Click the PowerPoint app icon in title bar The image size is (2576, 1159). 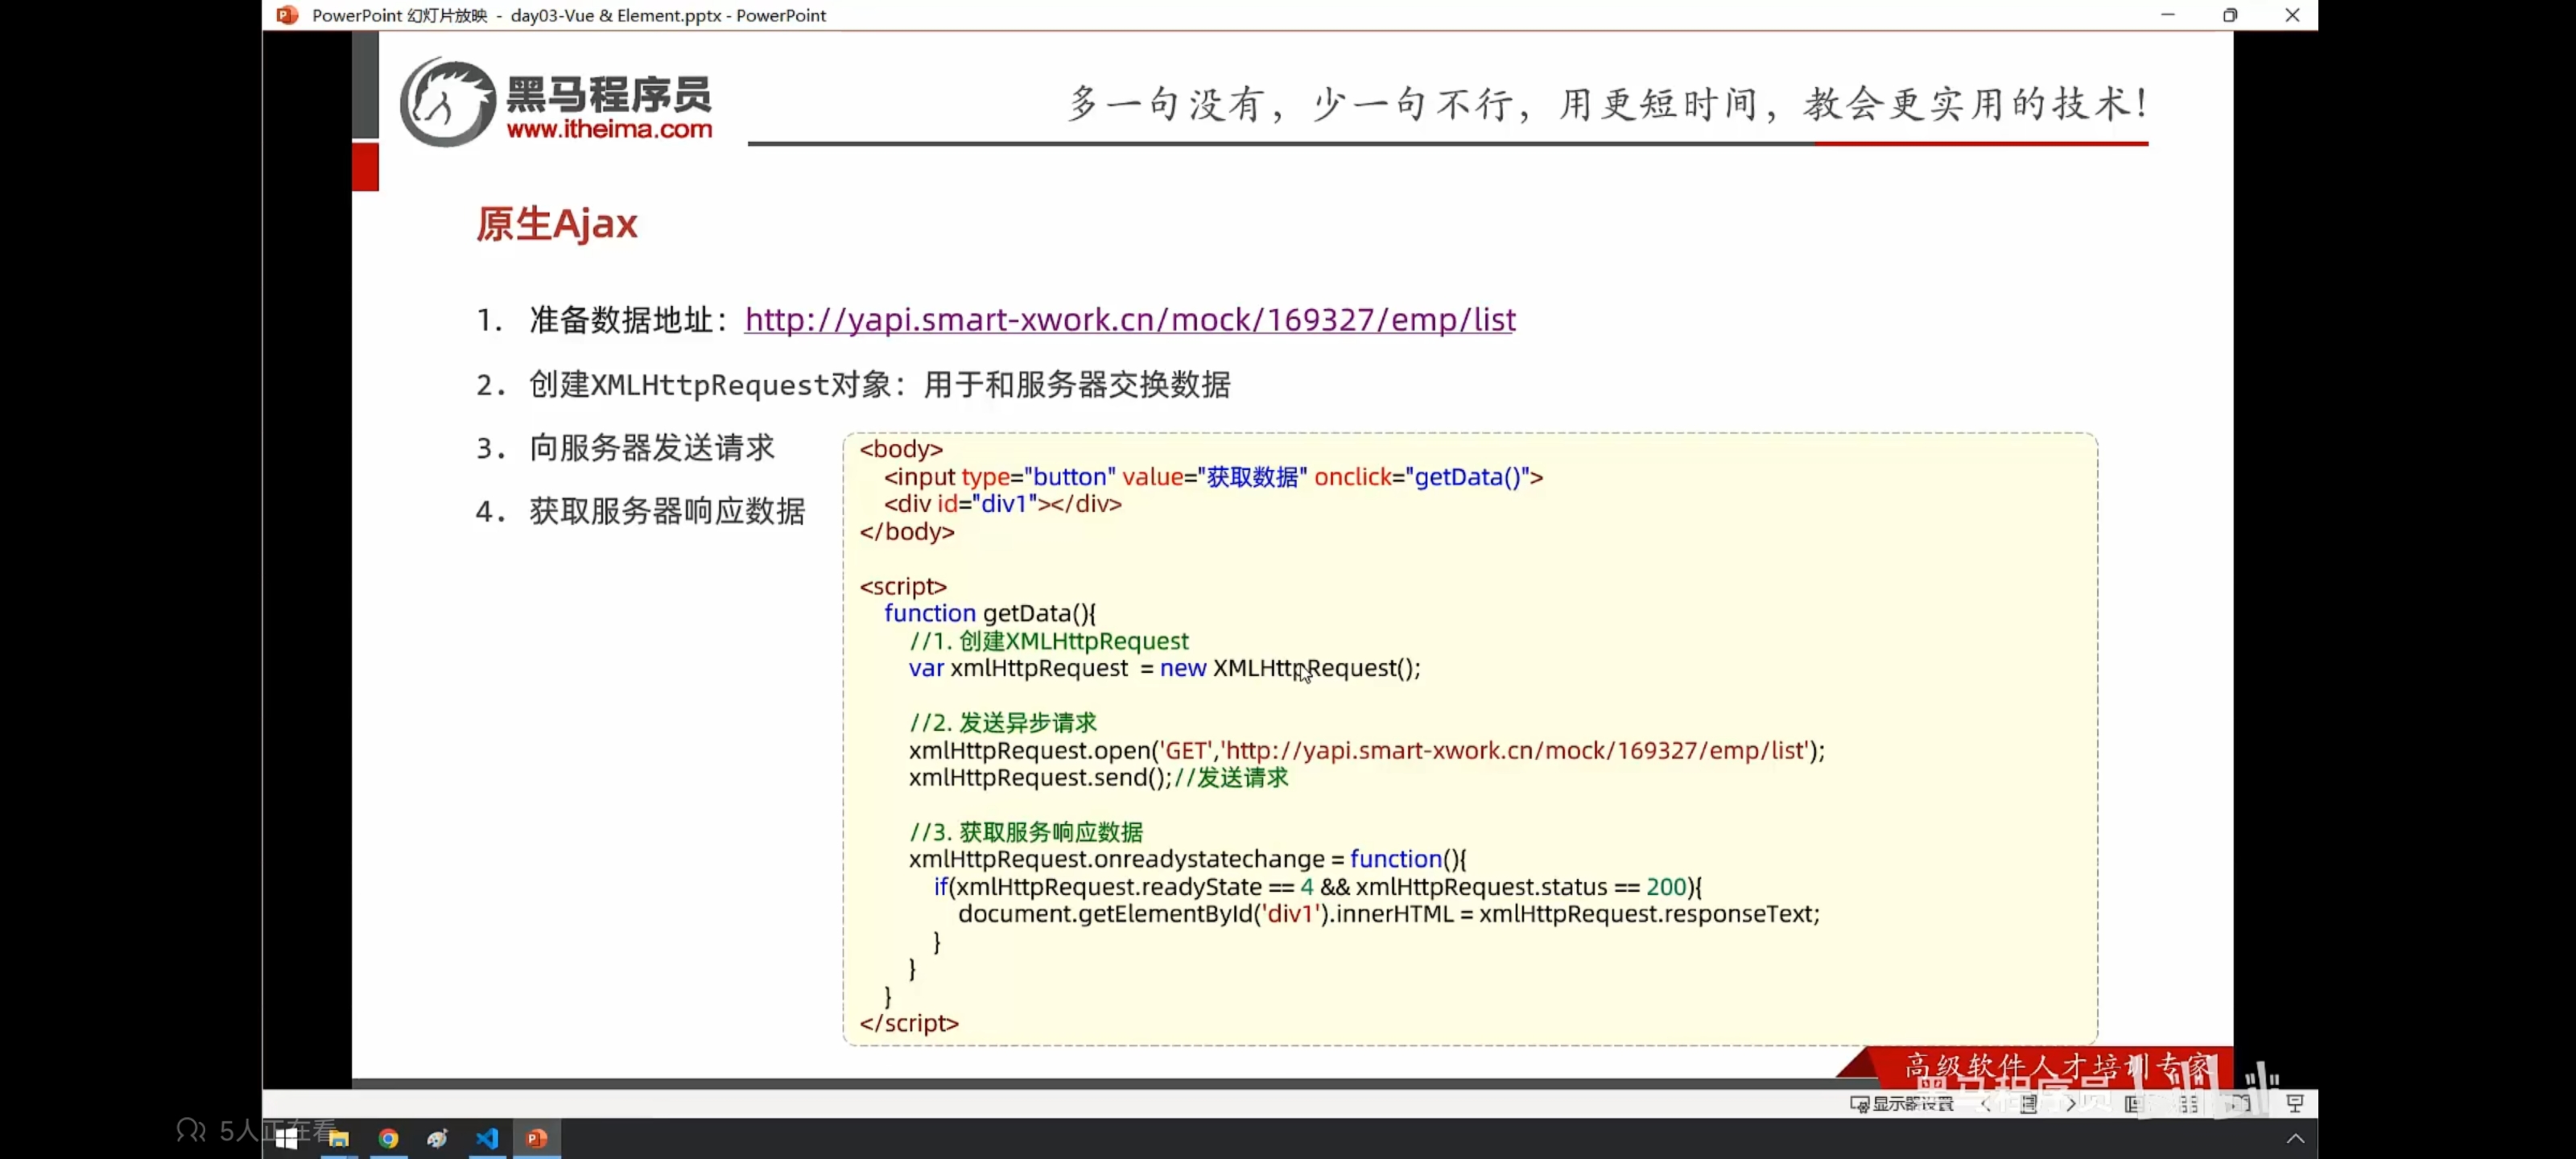[287, 15]
